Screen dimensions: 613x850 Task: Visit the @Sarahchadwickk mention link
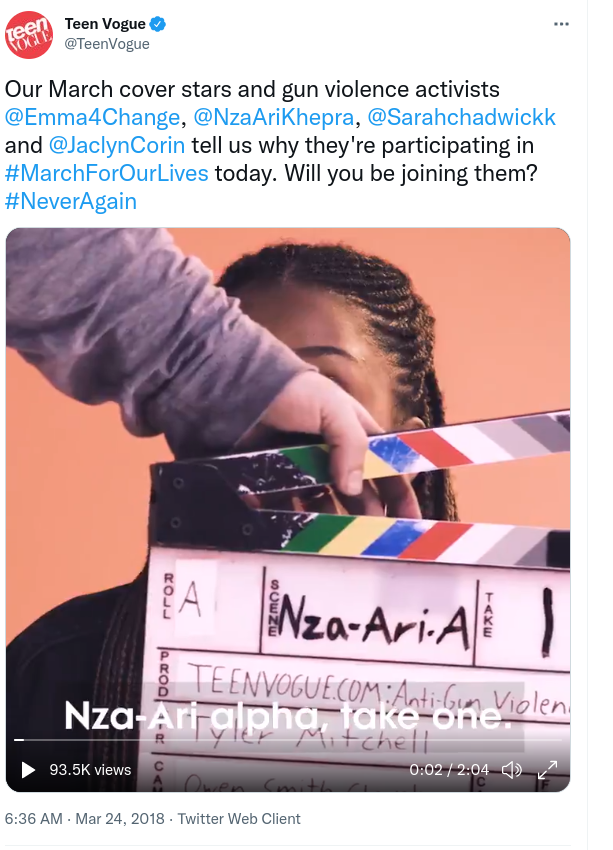461,117
